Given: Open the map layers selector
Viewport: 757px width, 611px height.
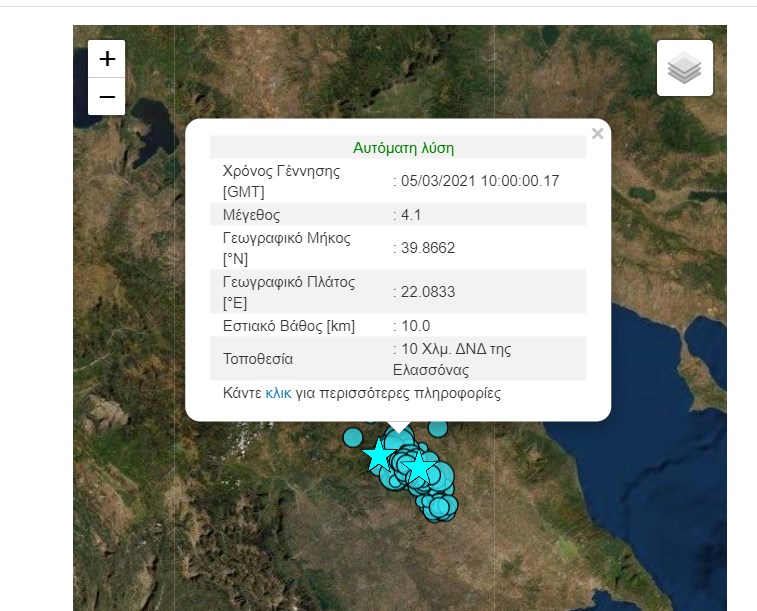Looking at the screenshot, I should click(684, 69).
